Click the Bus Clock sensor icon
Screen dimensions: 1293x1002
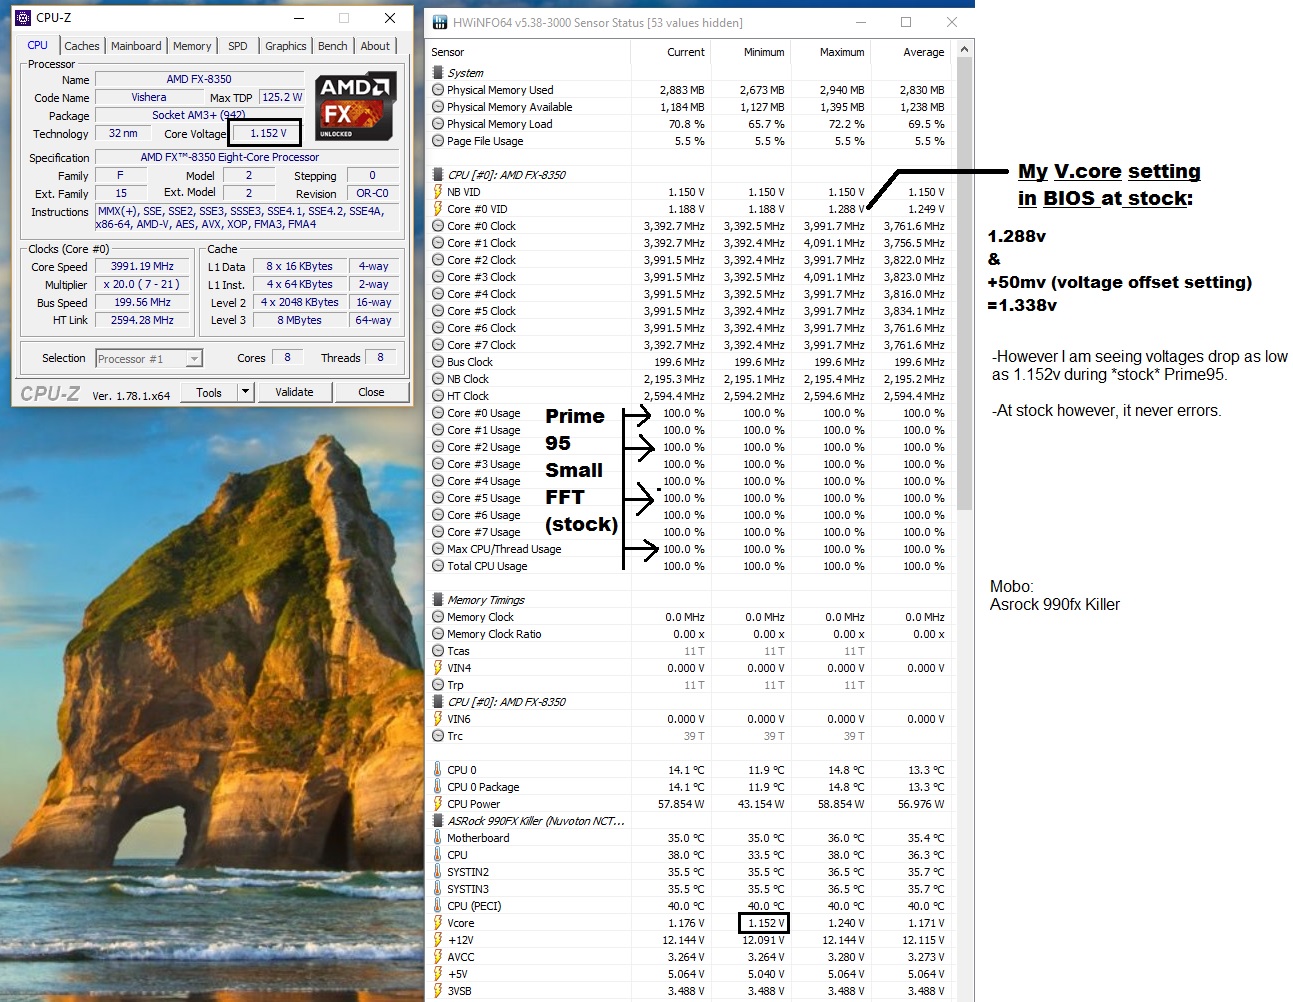pos(438,362)
